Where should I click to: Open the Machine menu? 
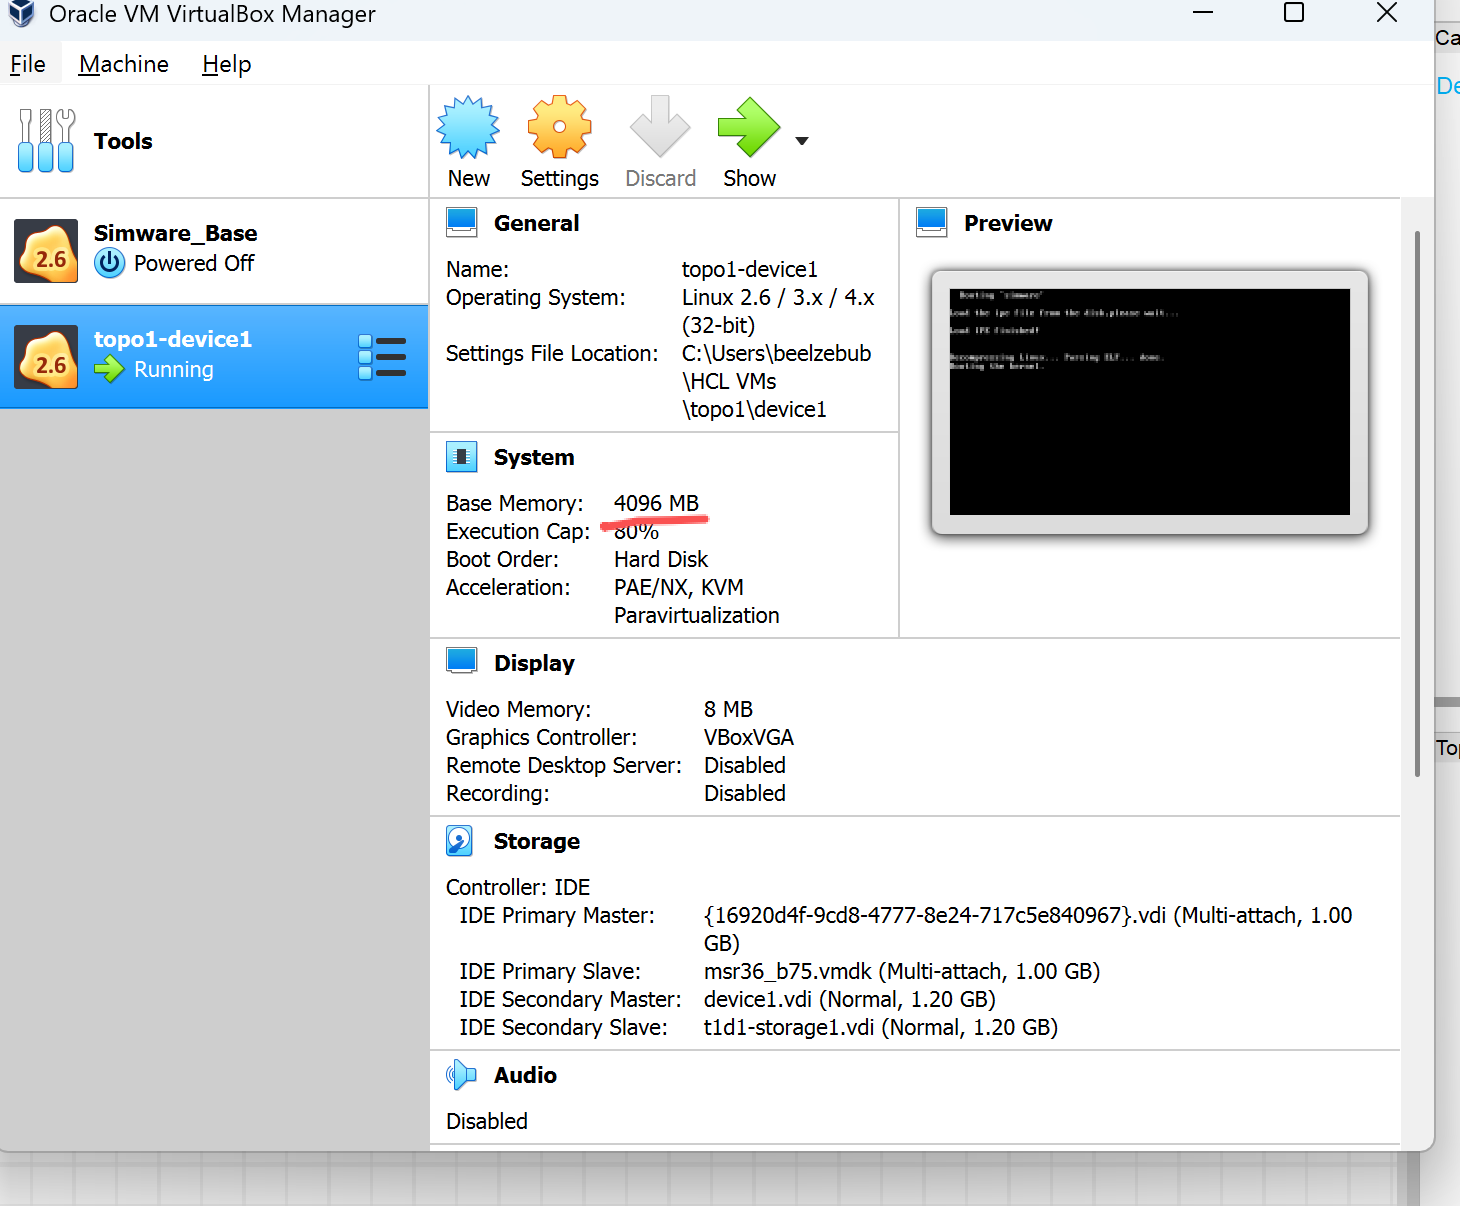(124, 64)
